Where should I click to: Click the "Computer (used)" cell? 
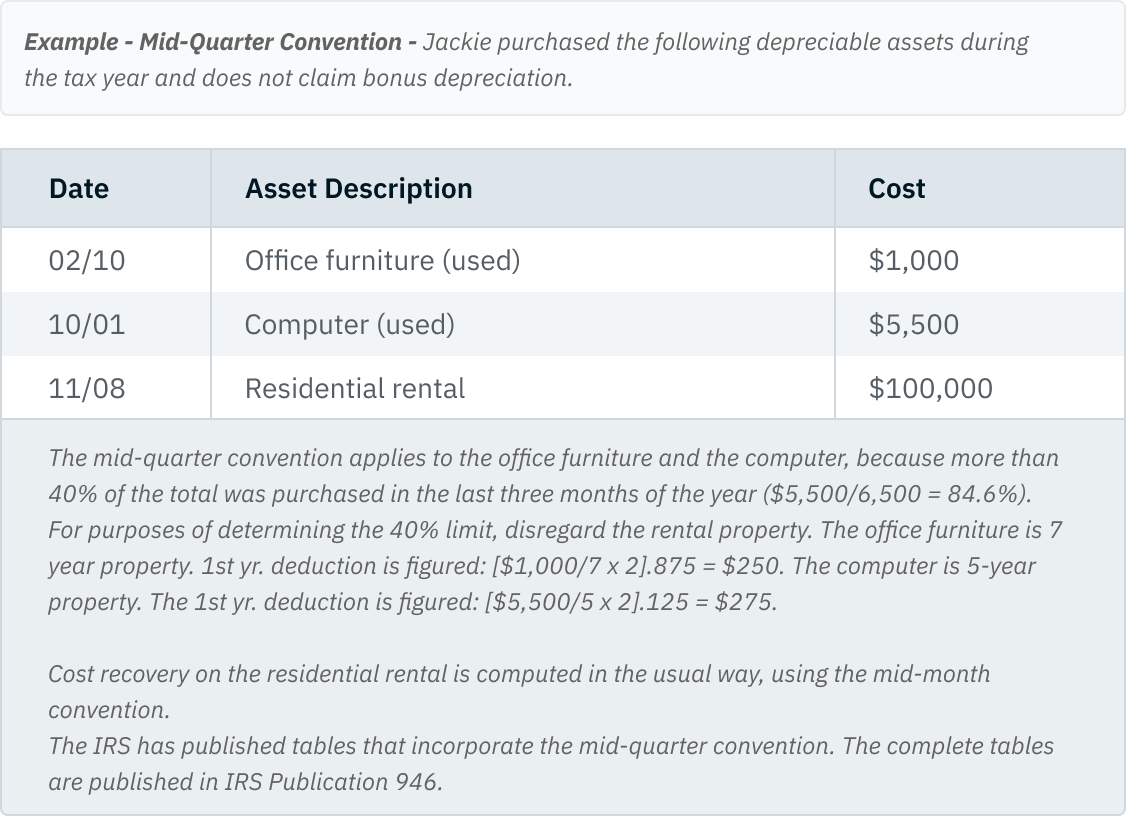tap(349, 324)
